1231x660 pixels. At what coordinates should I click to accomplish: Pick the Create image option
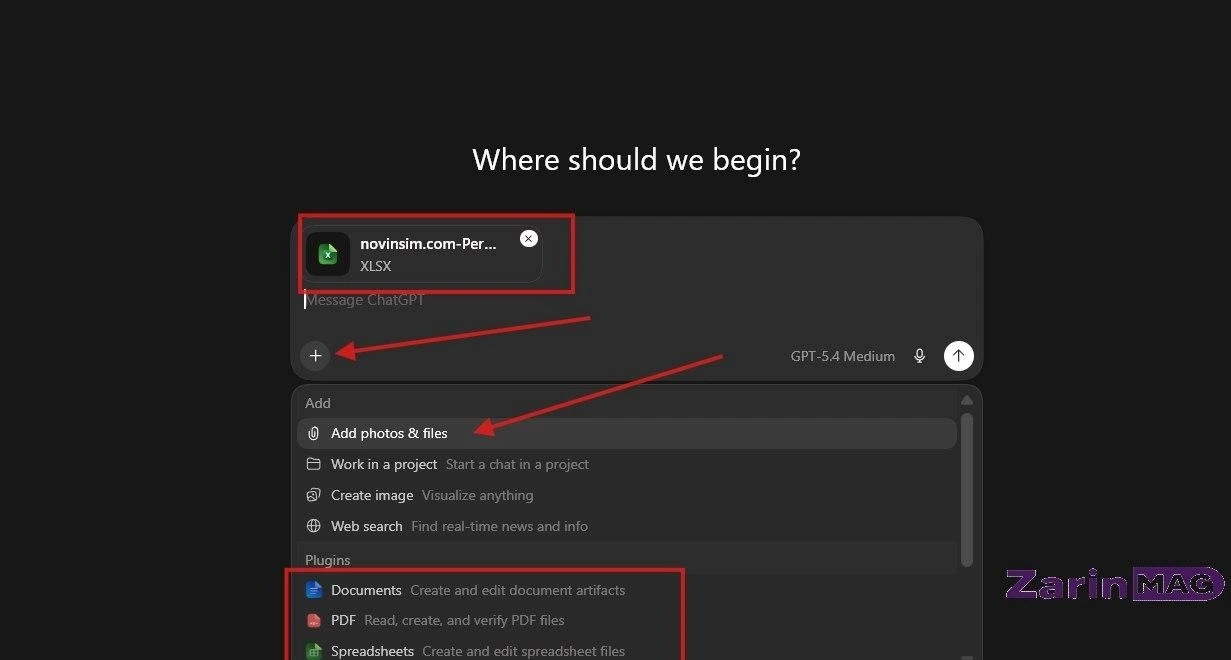point(627,495)
